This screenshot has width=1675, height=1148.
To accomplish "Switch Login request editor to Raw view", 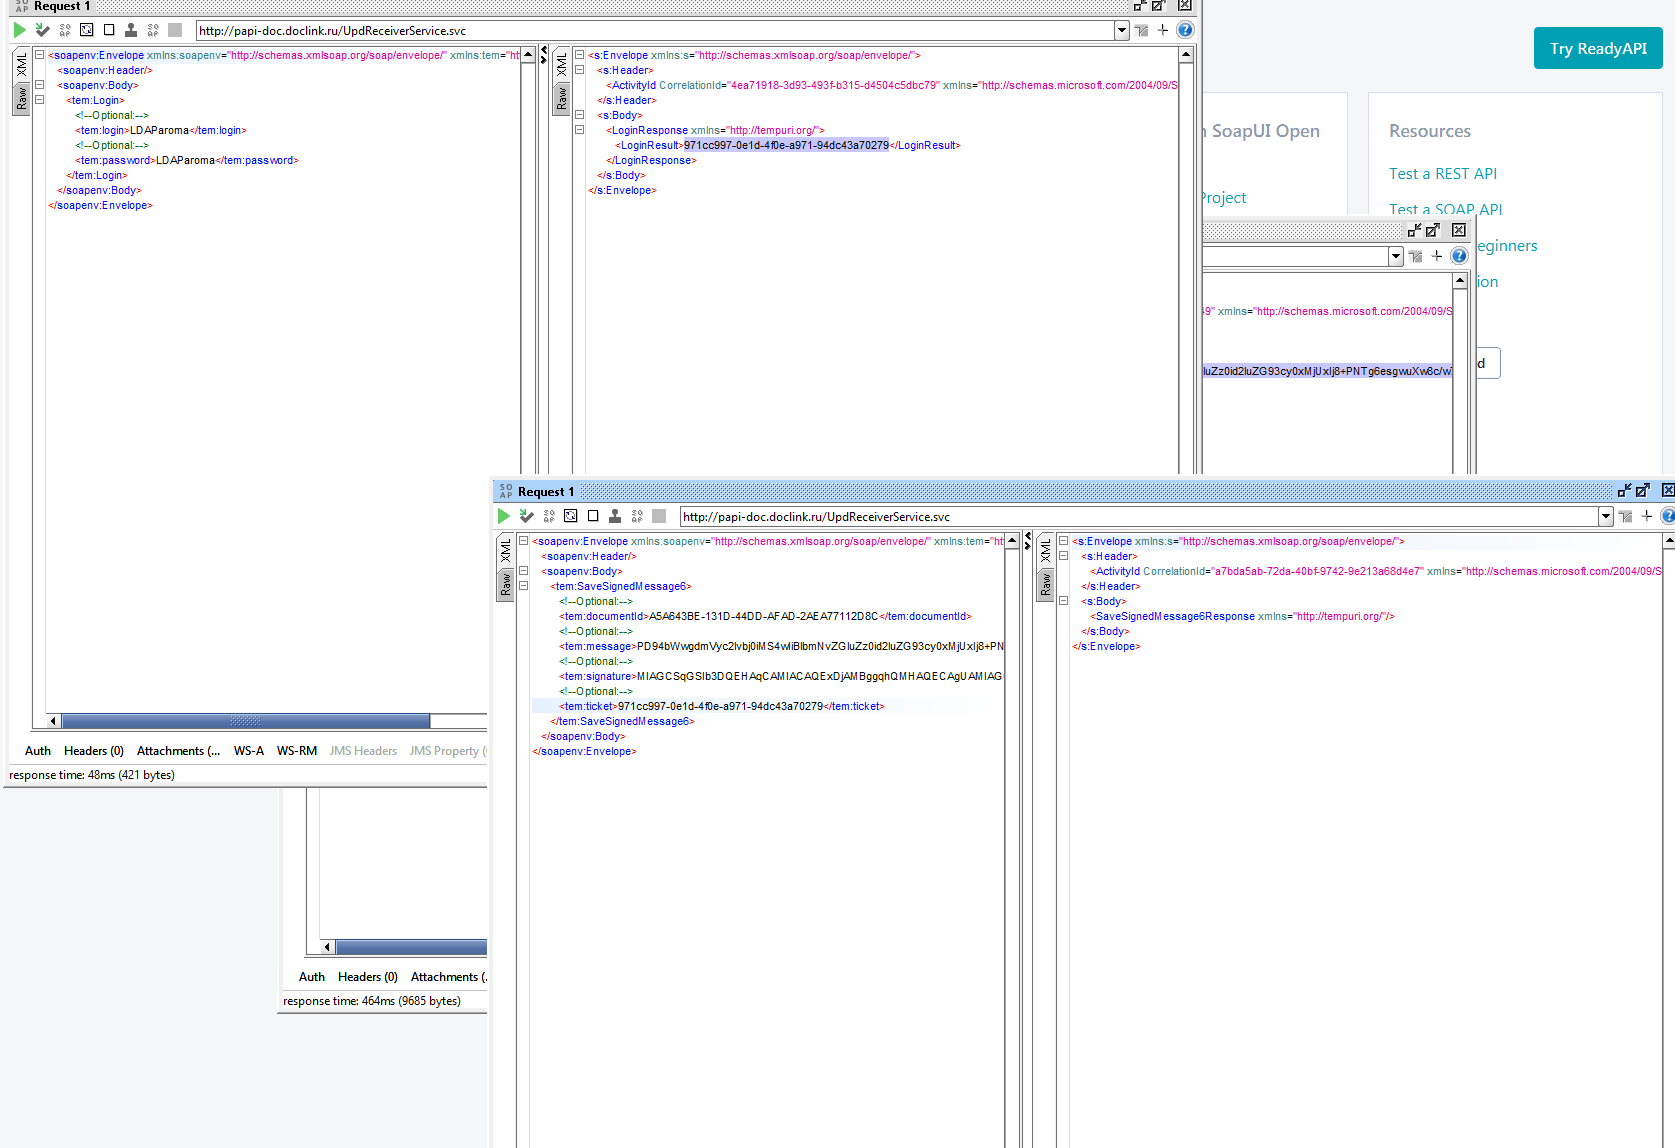I will (x=21, y=98).
